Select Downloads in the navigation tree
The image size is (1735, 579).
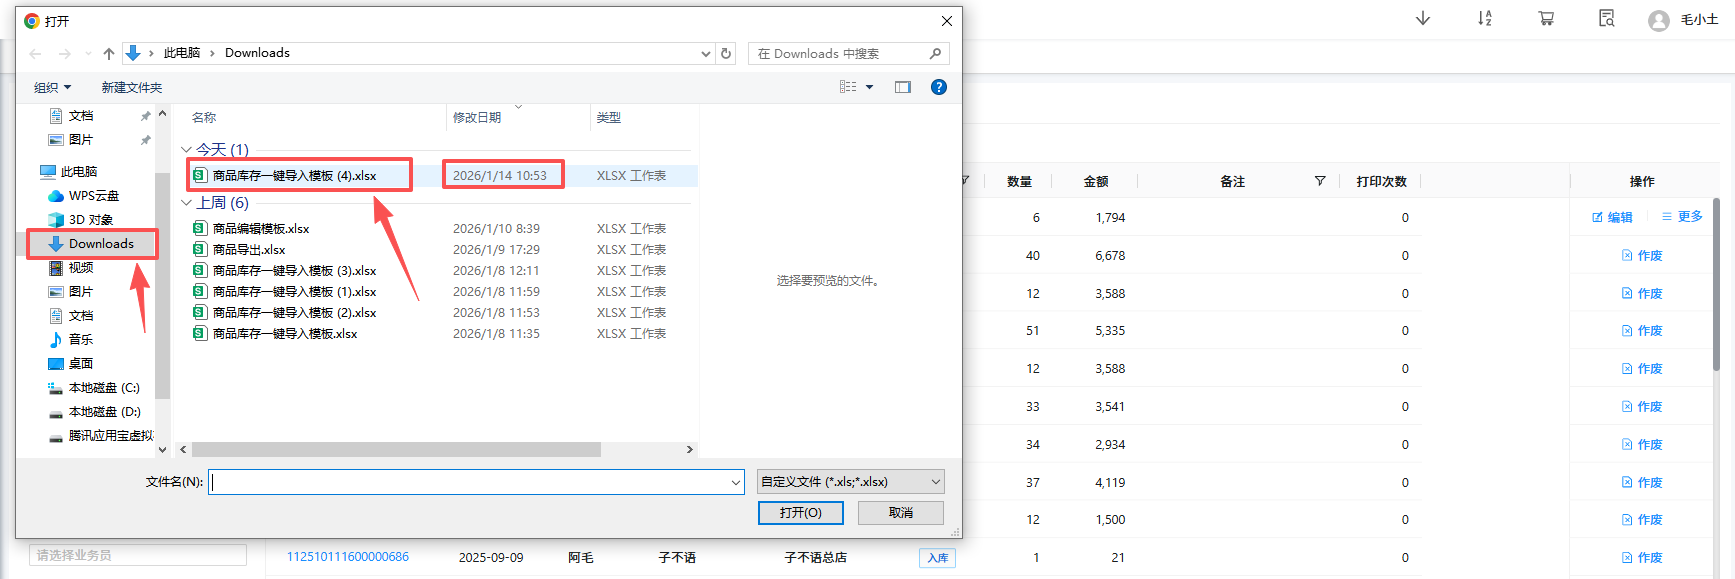tap(100, 244)
